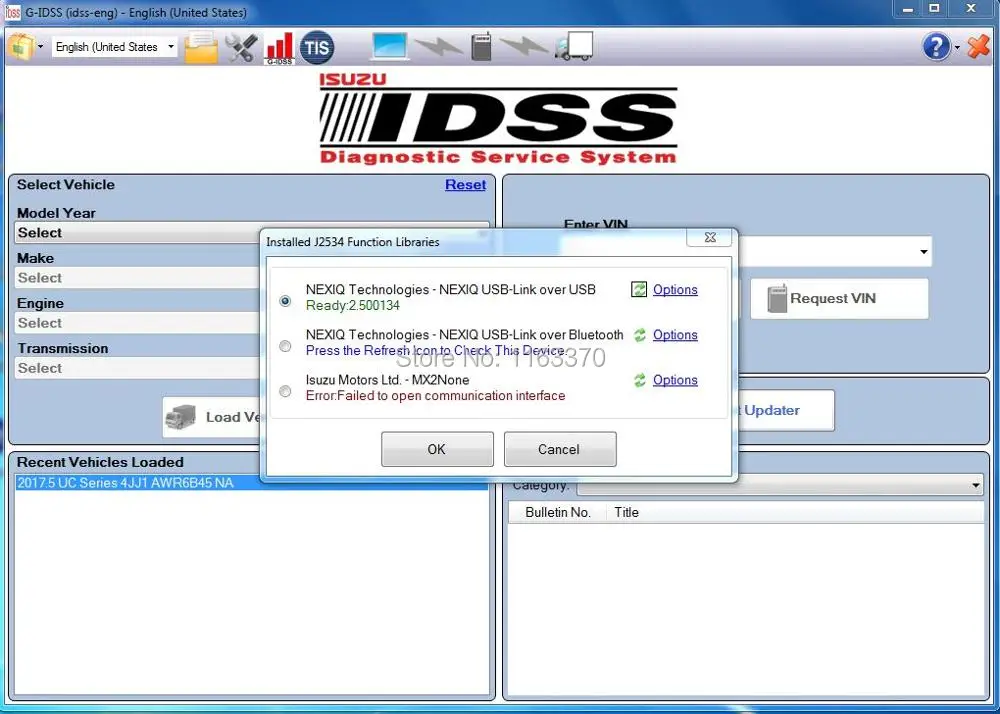Open the Engine Select dropdown
This screenshot has height=714, width=1000.
tap(137, 323)
